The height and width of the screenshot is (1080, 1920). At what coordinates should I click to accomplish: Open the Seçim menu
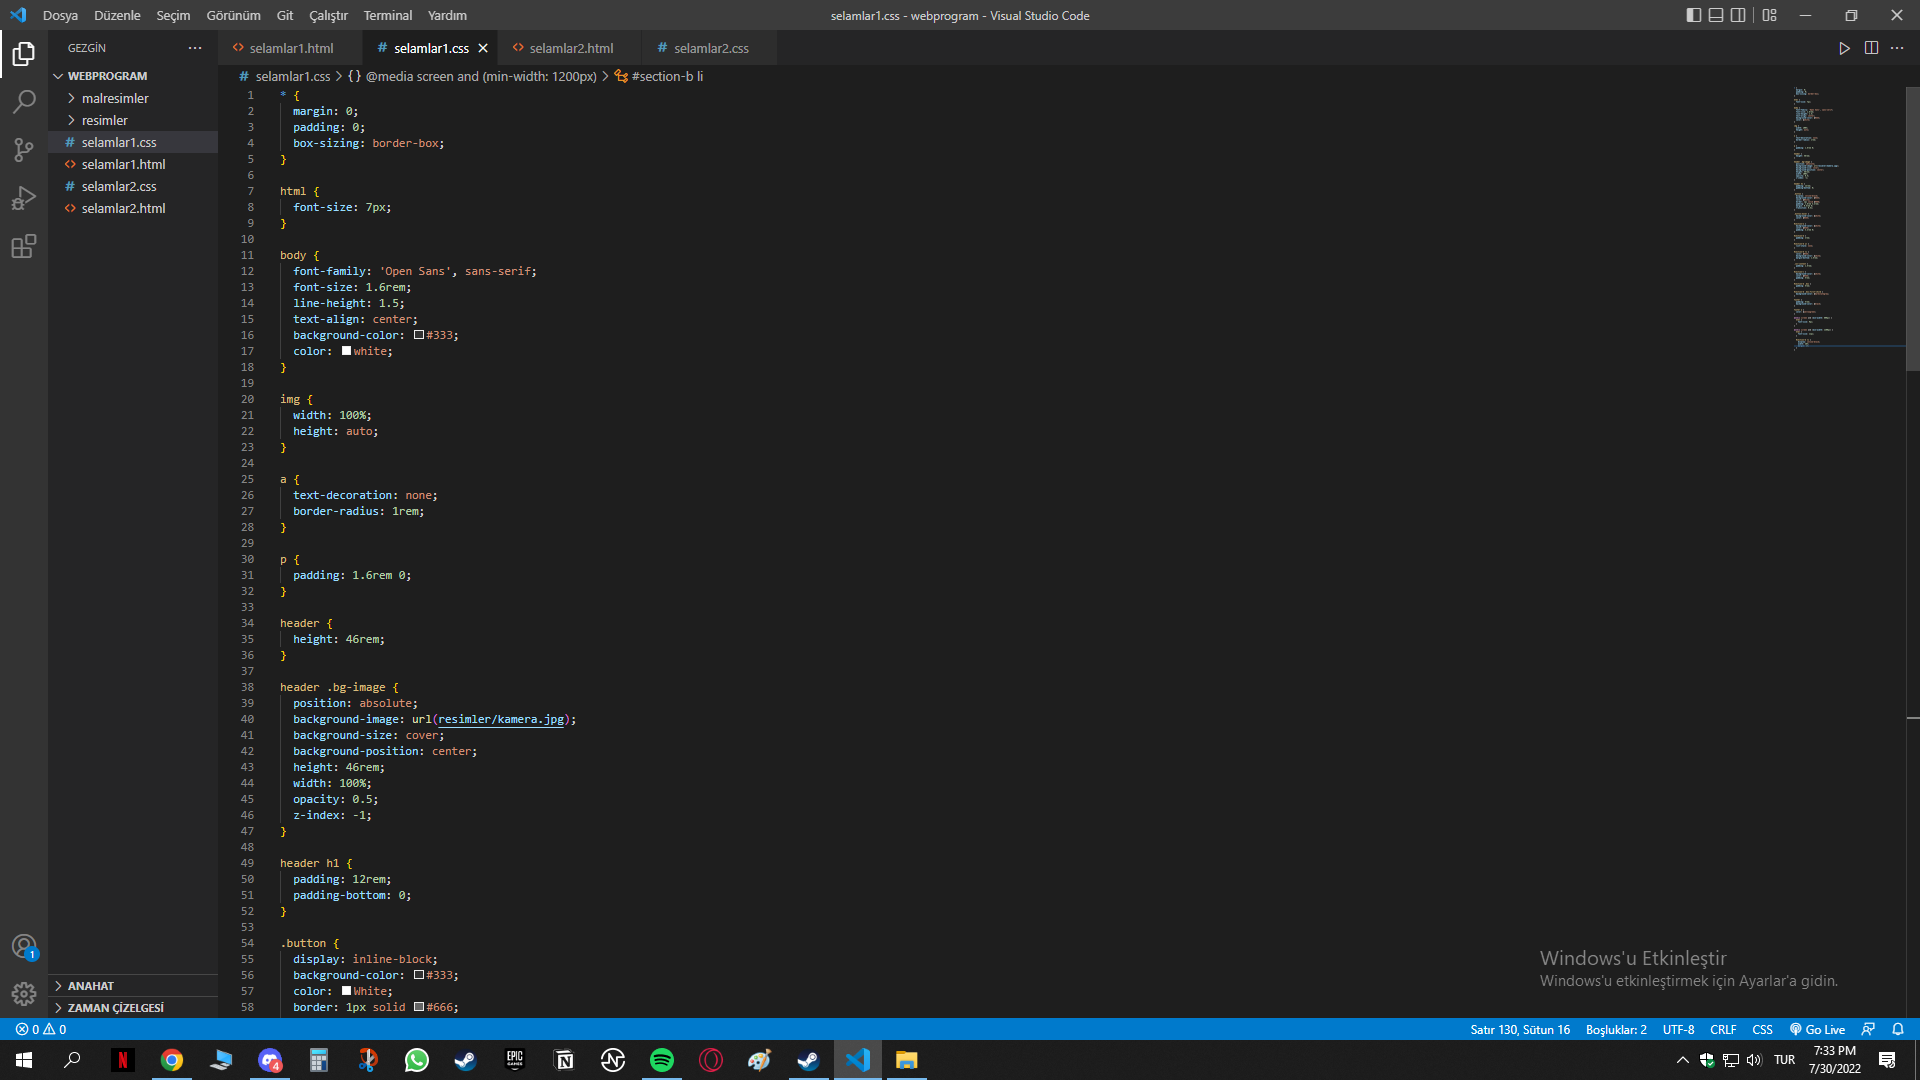(173, 15)
